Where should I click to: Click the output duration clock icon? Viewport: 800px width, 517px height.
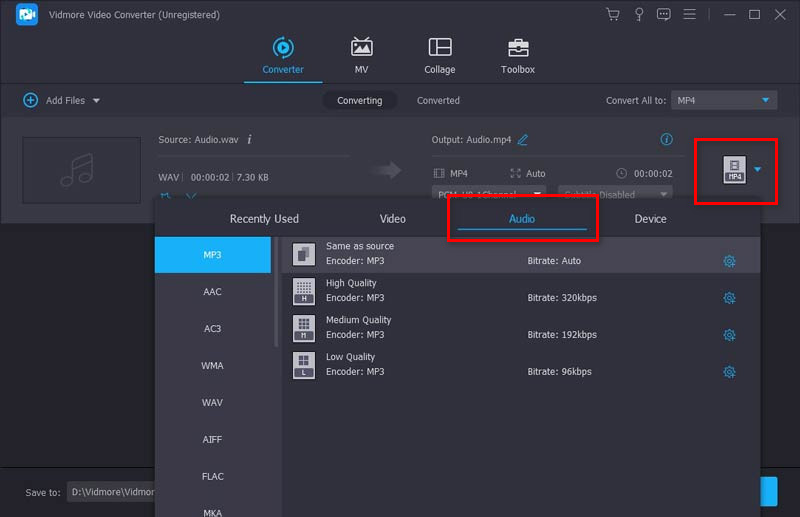click(x=621, y=173)
